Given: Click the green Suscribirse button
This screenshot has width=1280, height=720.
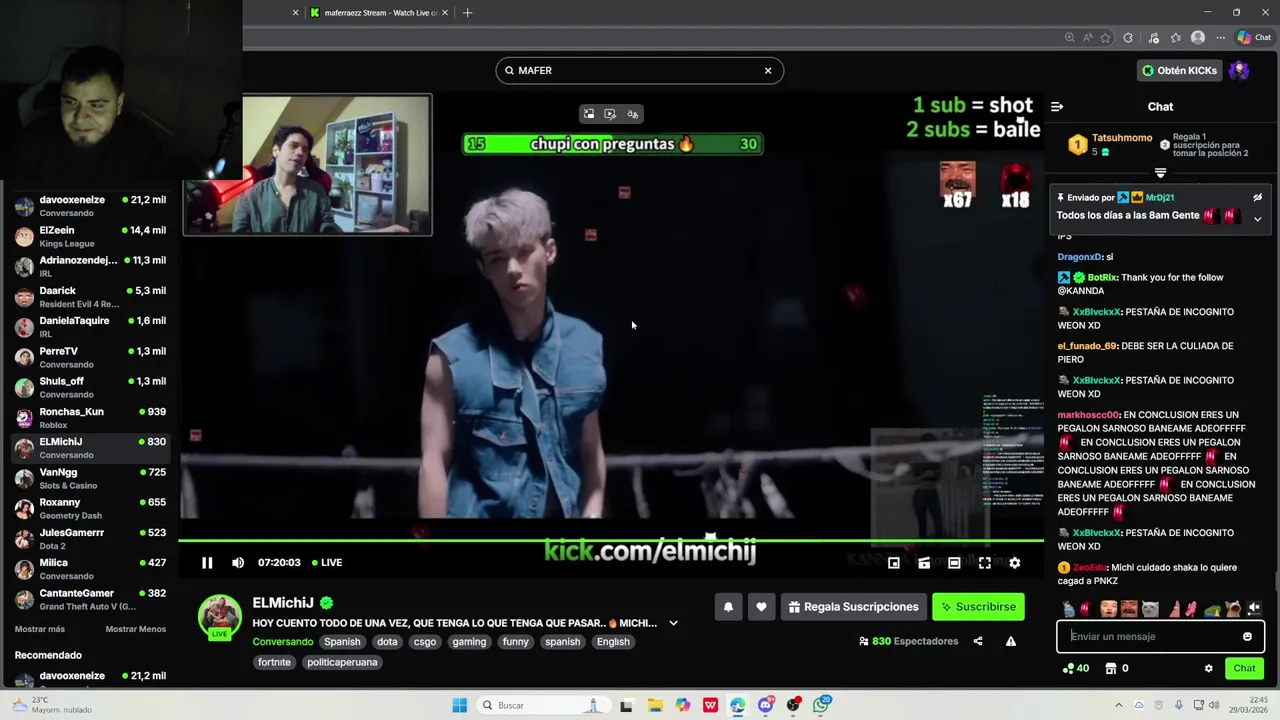Looking at the screenshot, I should click(978, 607).
